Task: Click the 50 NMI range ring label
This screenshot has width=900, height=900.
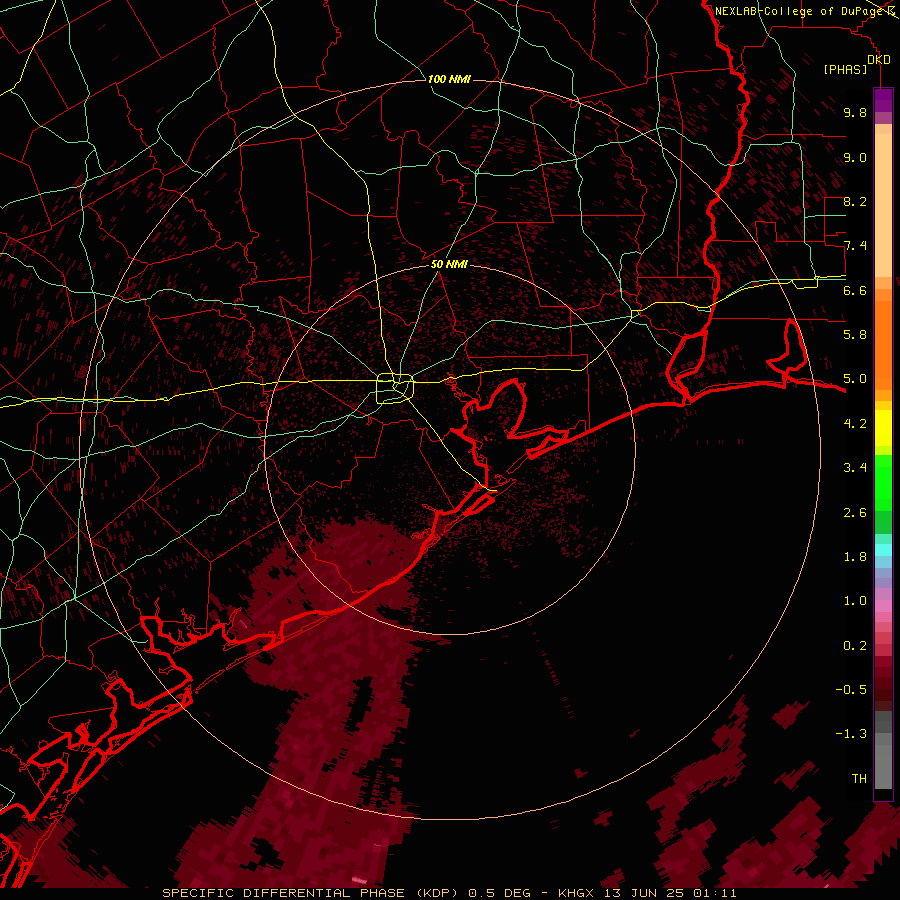Action: 449,265
